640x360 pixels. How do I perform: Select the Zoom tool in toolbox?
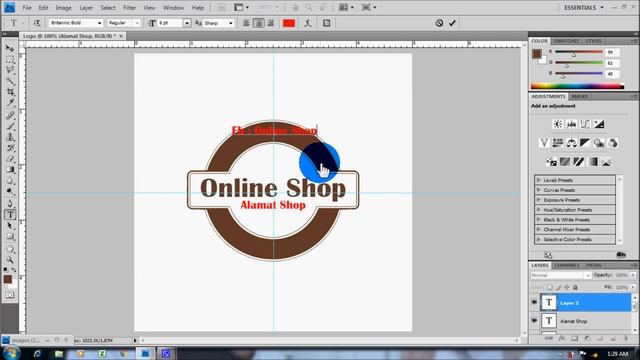(x=10, y=260)
